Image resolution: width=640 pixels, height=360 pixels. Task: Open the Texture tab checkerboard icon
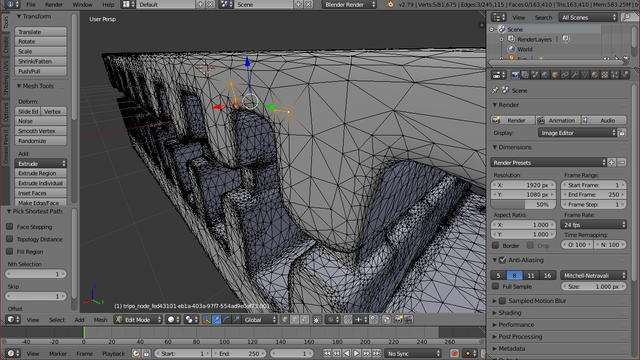point(605,75)
